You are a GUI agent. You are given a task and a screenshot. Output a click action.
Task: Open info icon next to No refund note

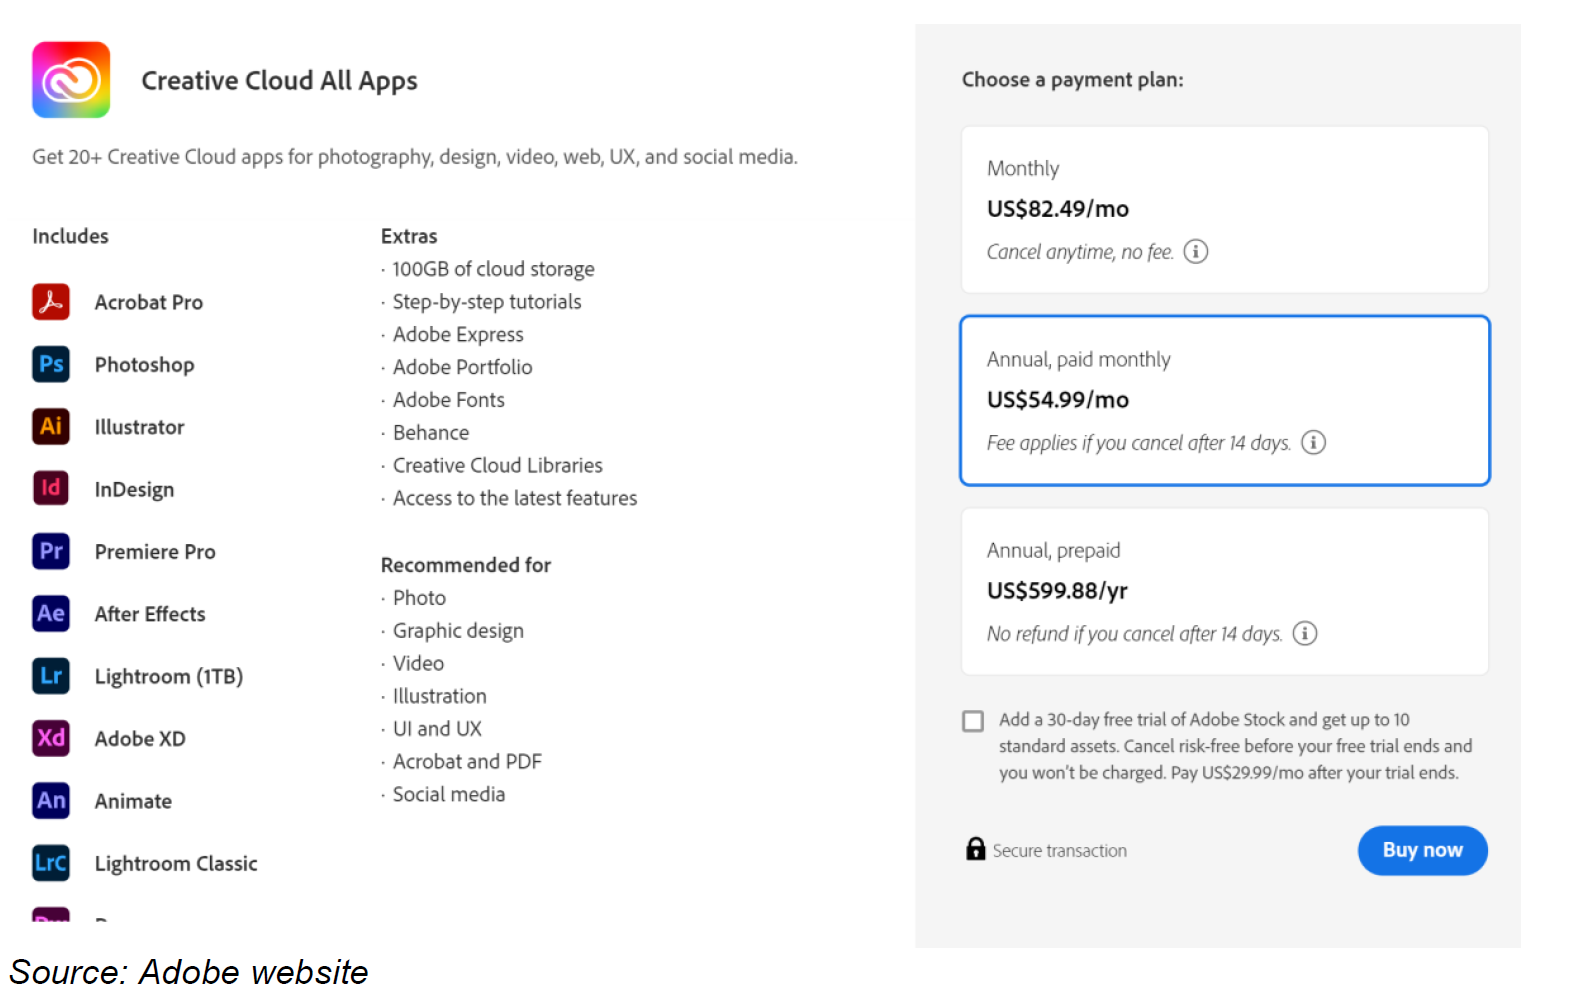coord(1305,633)
